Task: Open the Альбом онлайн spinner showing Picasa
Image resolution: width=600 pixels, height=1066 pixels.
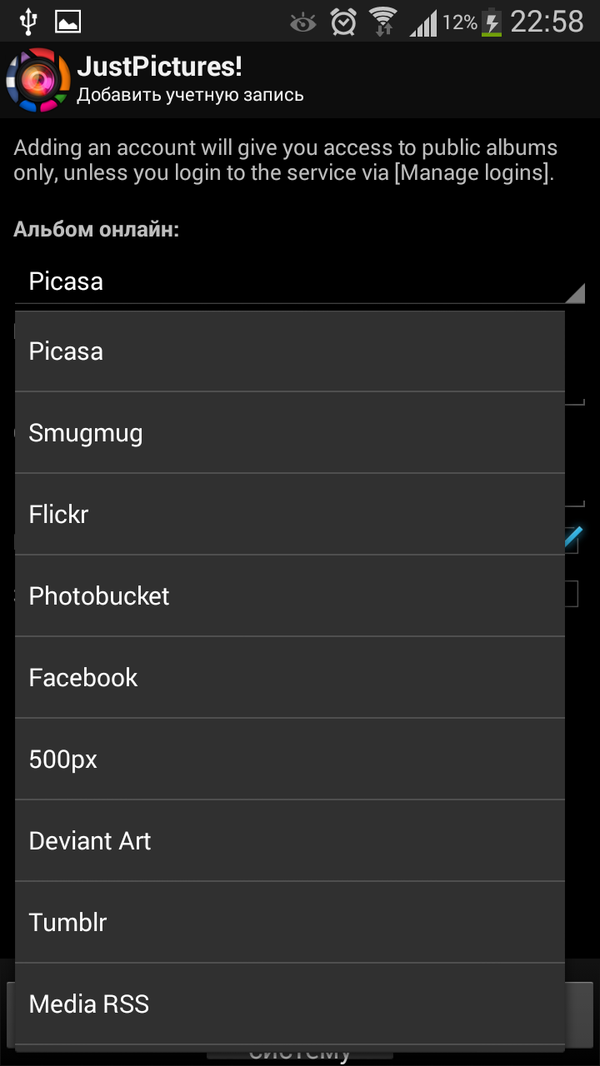Action: click(290, 281)
